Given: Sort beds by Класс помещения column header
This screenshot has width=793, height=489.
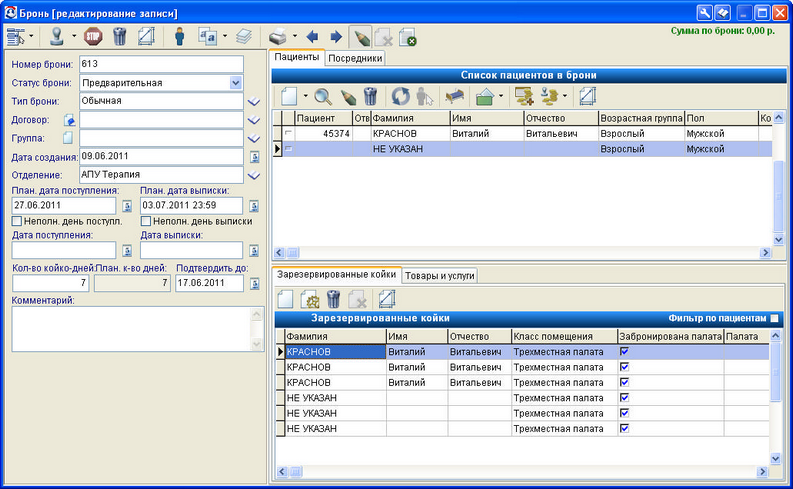Looking at the screenshot, I should point(564,336).
